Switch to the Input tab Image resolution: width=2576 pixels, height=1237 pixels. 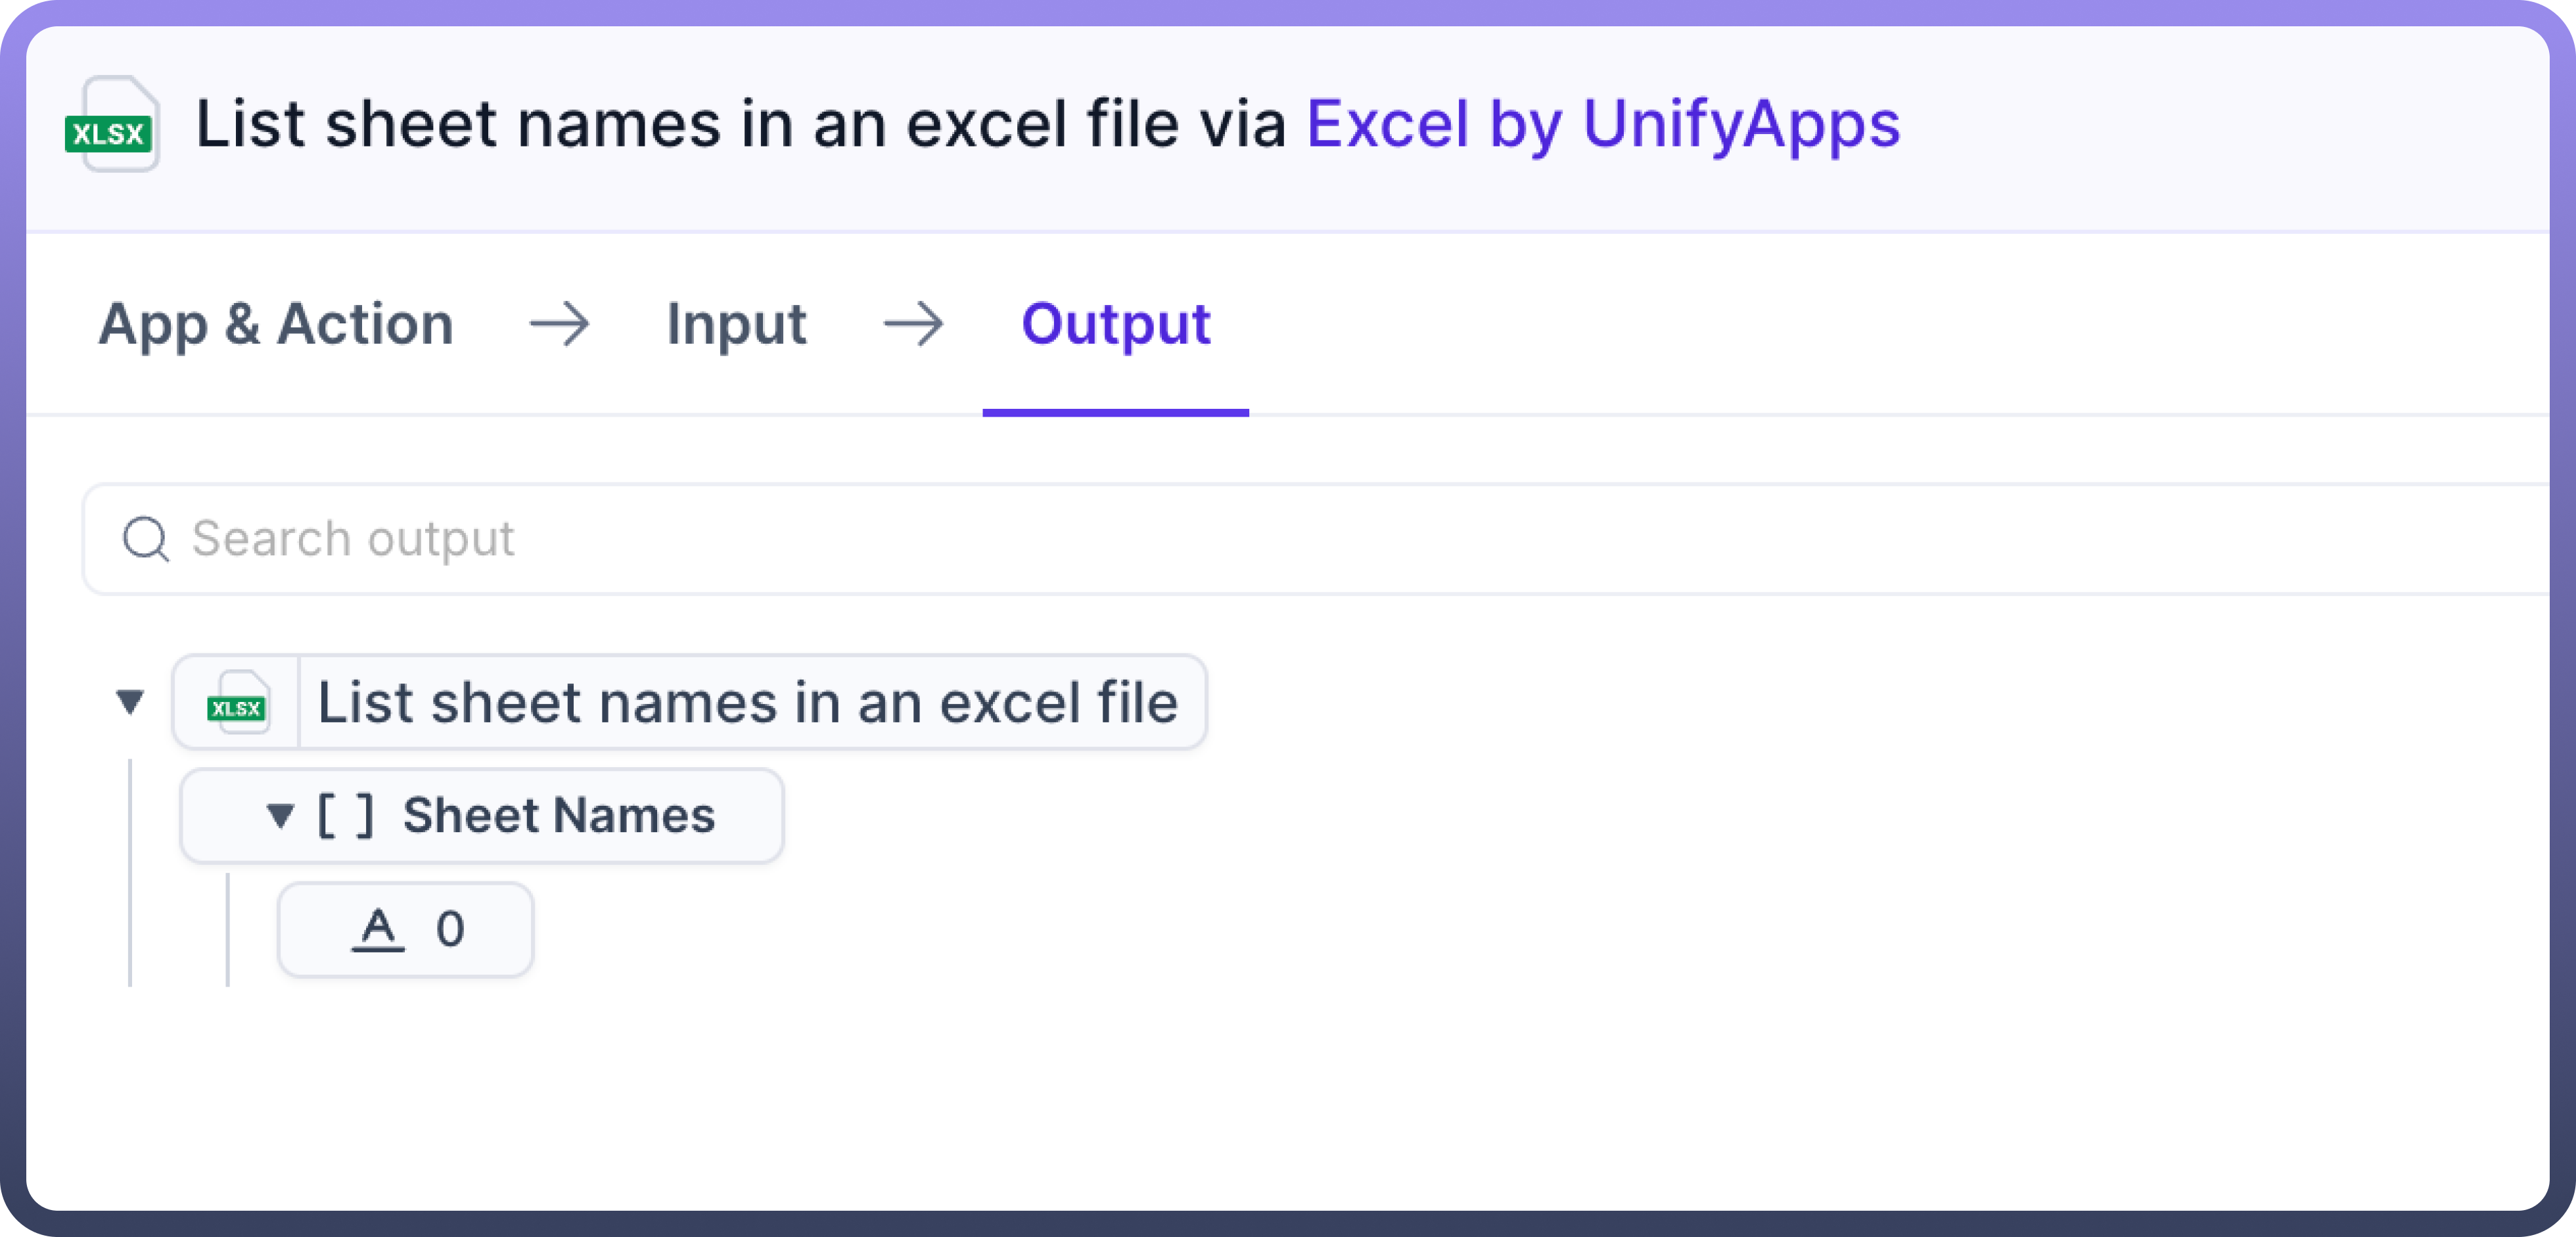(x=736, y=324)
